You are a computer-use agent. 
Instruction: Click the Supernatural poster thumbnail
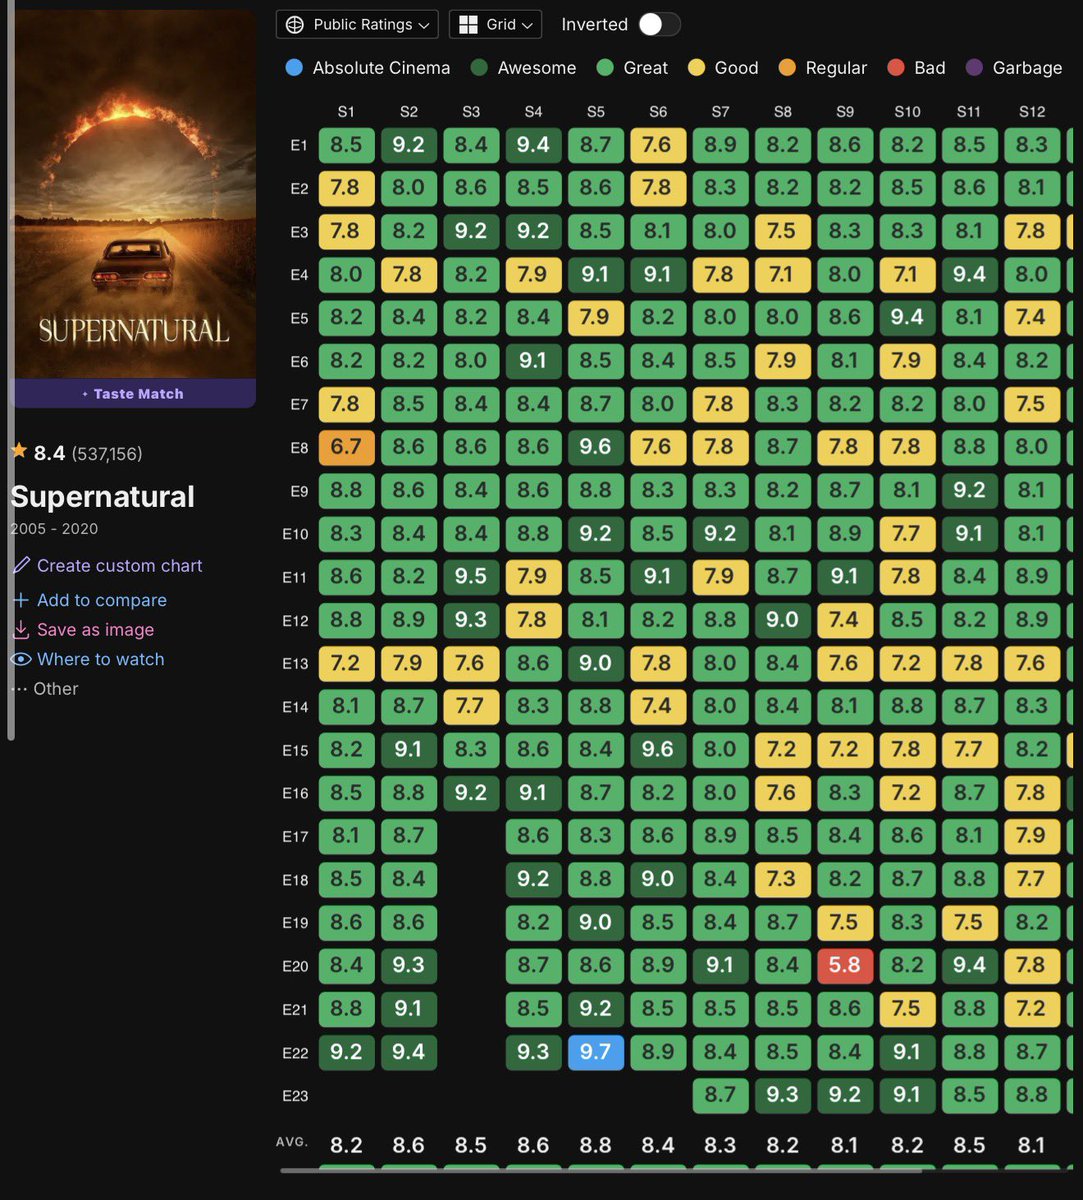[133, 194]
